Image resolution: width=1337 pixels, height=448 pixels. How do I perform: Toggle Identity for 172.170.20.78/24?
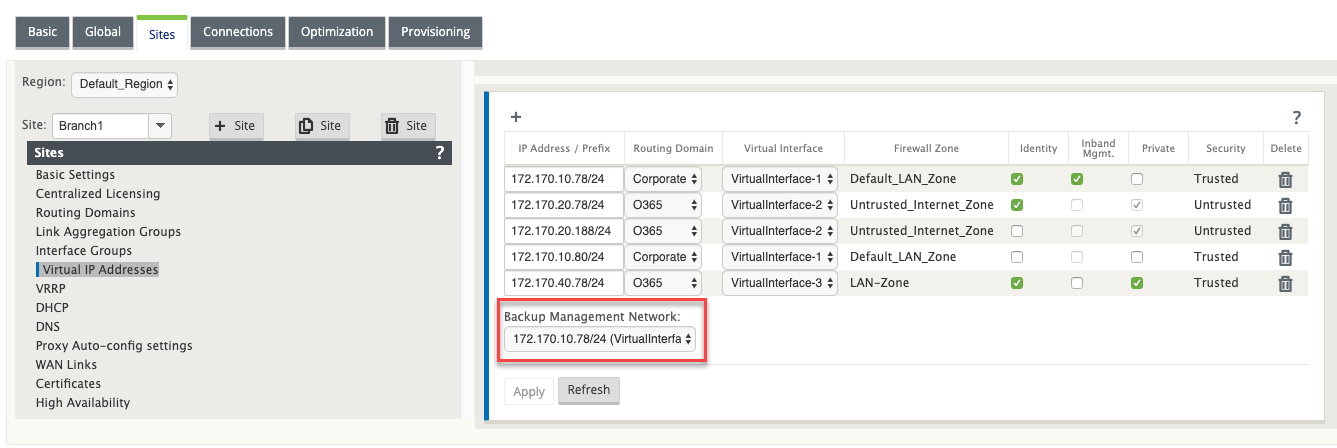pos(1016,205)
